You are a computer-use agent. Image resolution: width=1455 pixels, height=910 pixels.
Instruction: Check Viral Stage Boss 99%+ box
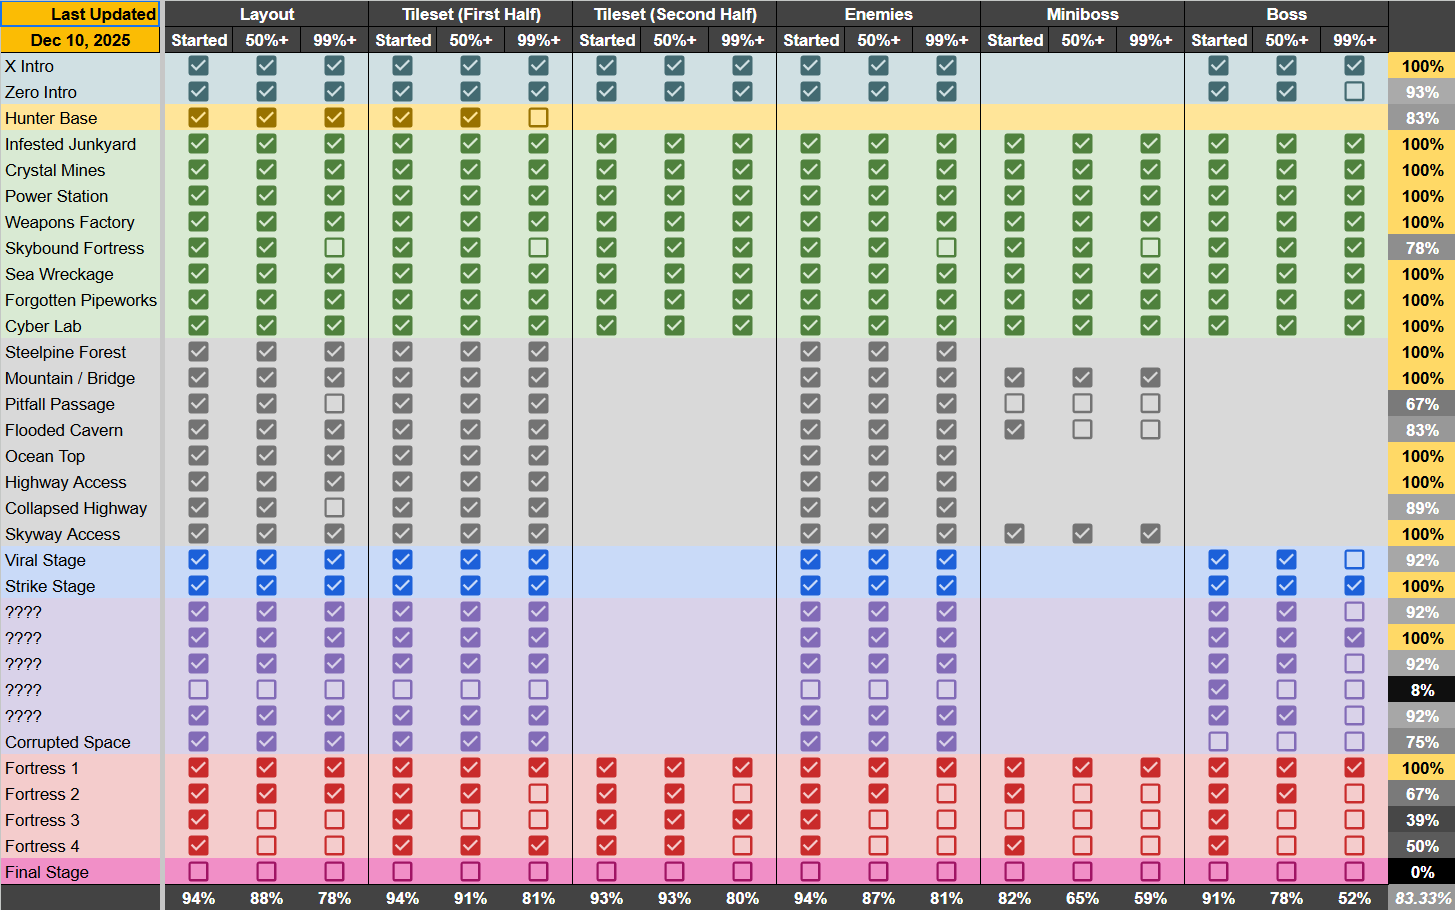pyautogui.click(x=1354, y=560)
